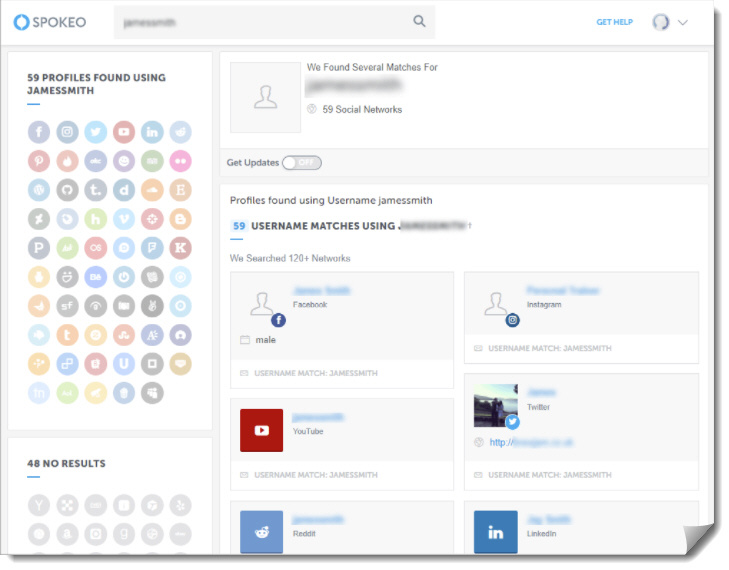Open the Tinder flame icon
729x570 pixels.
(x=67, y=161)
